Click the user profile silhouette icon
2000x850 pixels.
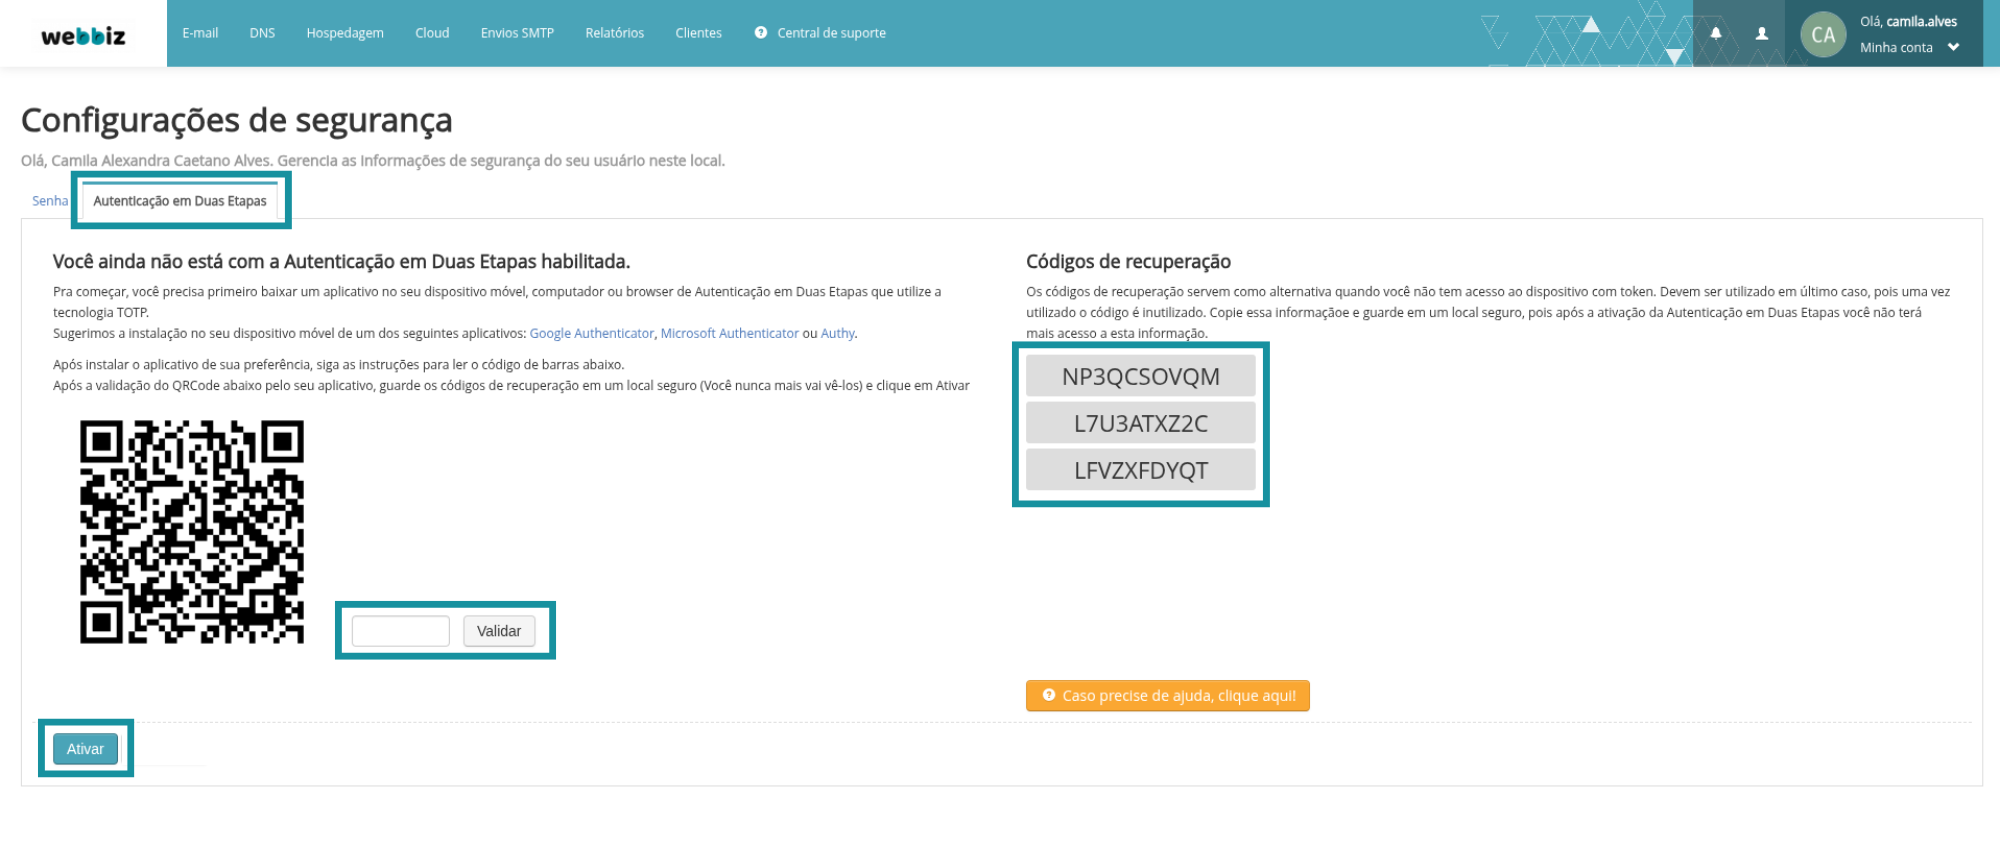pos(1762,33)
